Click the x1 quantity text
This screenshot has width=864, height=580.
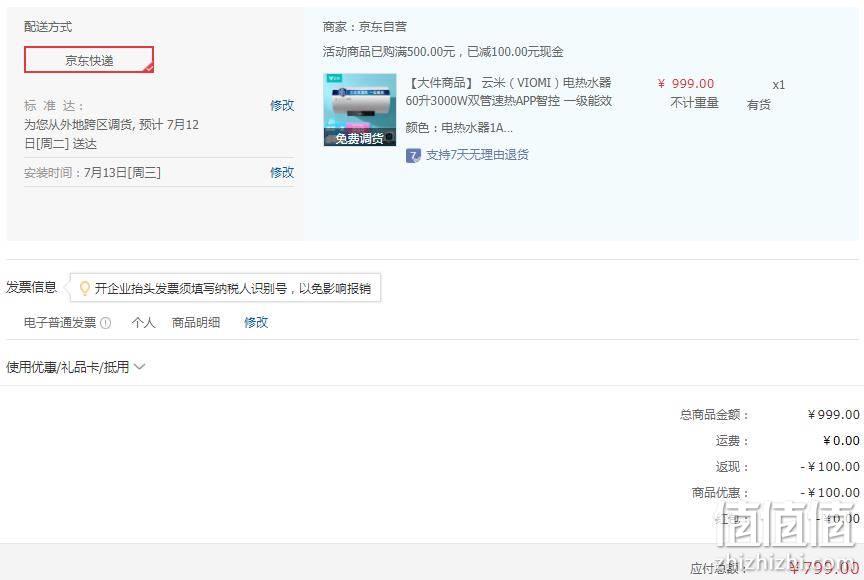pyautogui.click(x=779, y=85)
